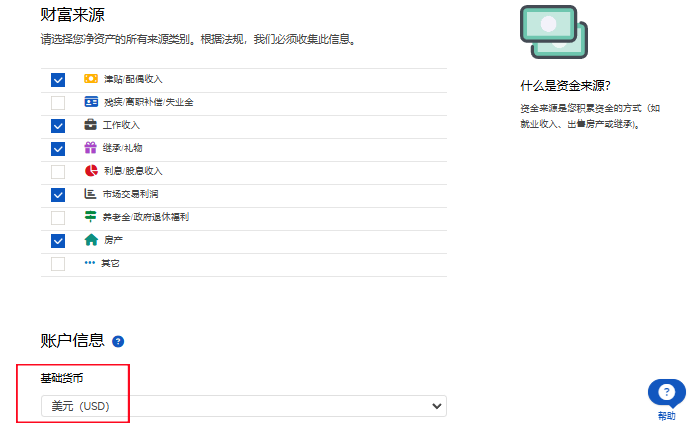Enable the 残疾/离职补偿/失业金 checkbox
The width and height of the screenshot is (700, 429).
58,102
